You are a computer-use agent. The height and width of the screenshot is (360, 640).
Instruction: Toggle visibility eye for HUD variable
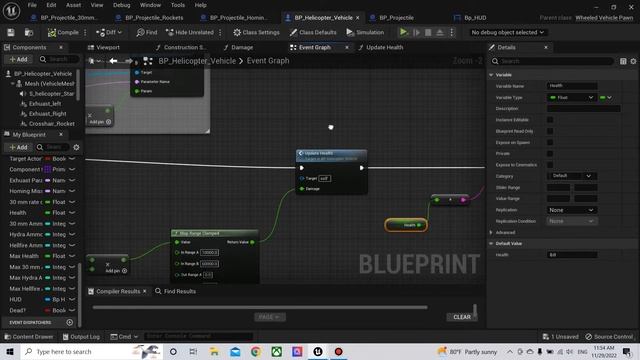point(72,299)
